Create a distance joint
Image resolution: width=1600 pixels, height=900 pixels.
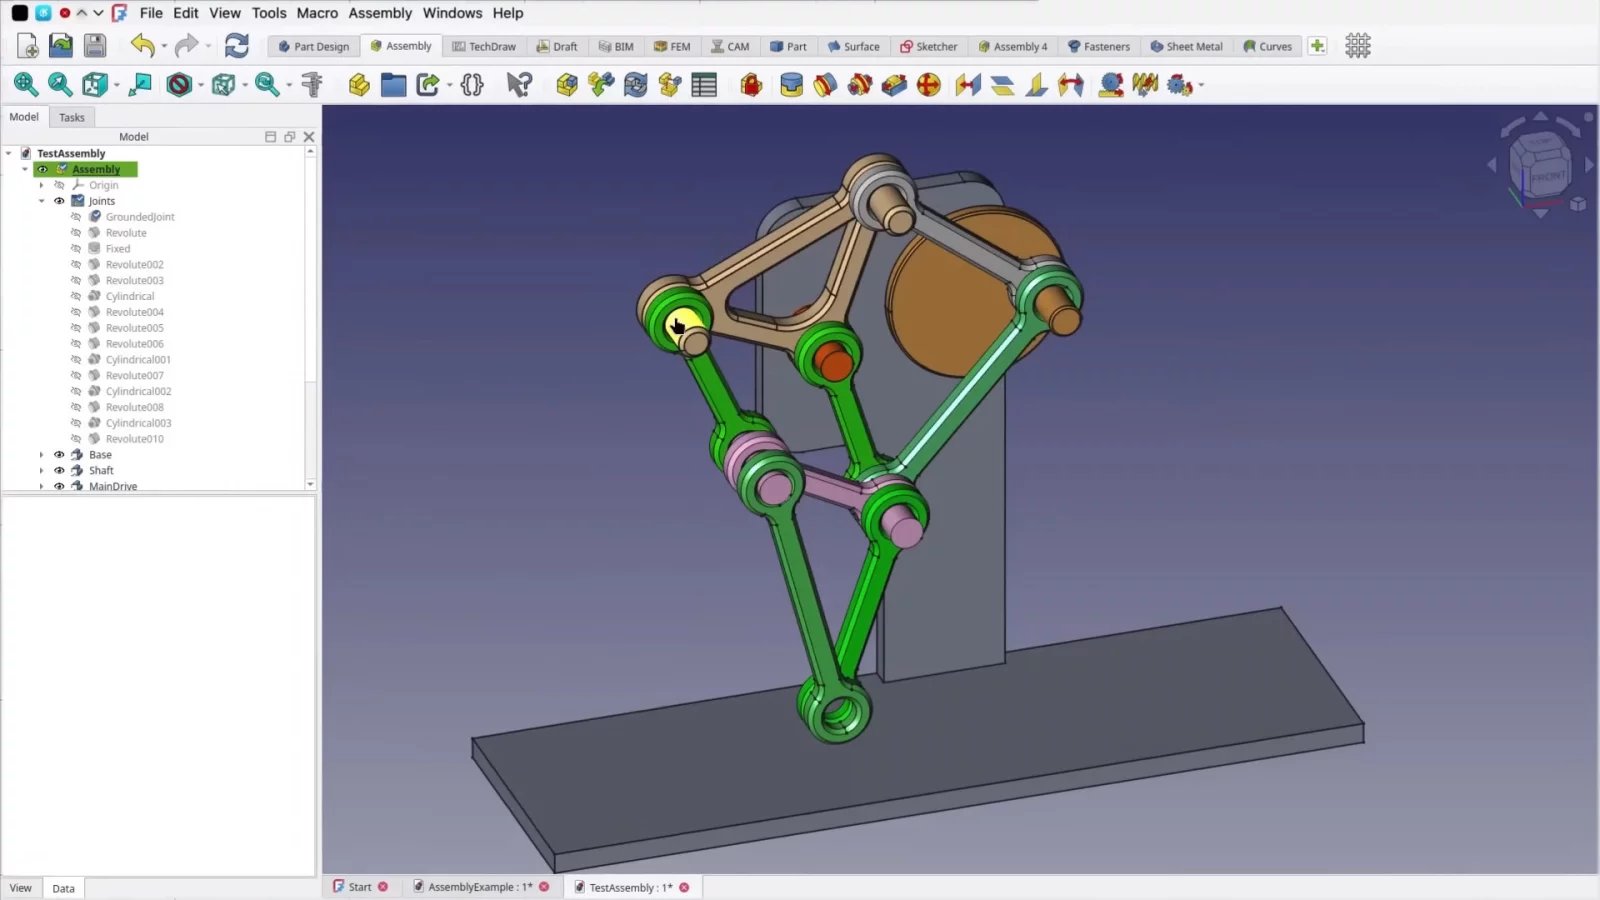point(968,85)
